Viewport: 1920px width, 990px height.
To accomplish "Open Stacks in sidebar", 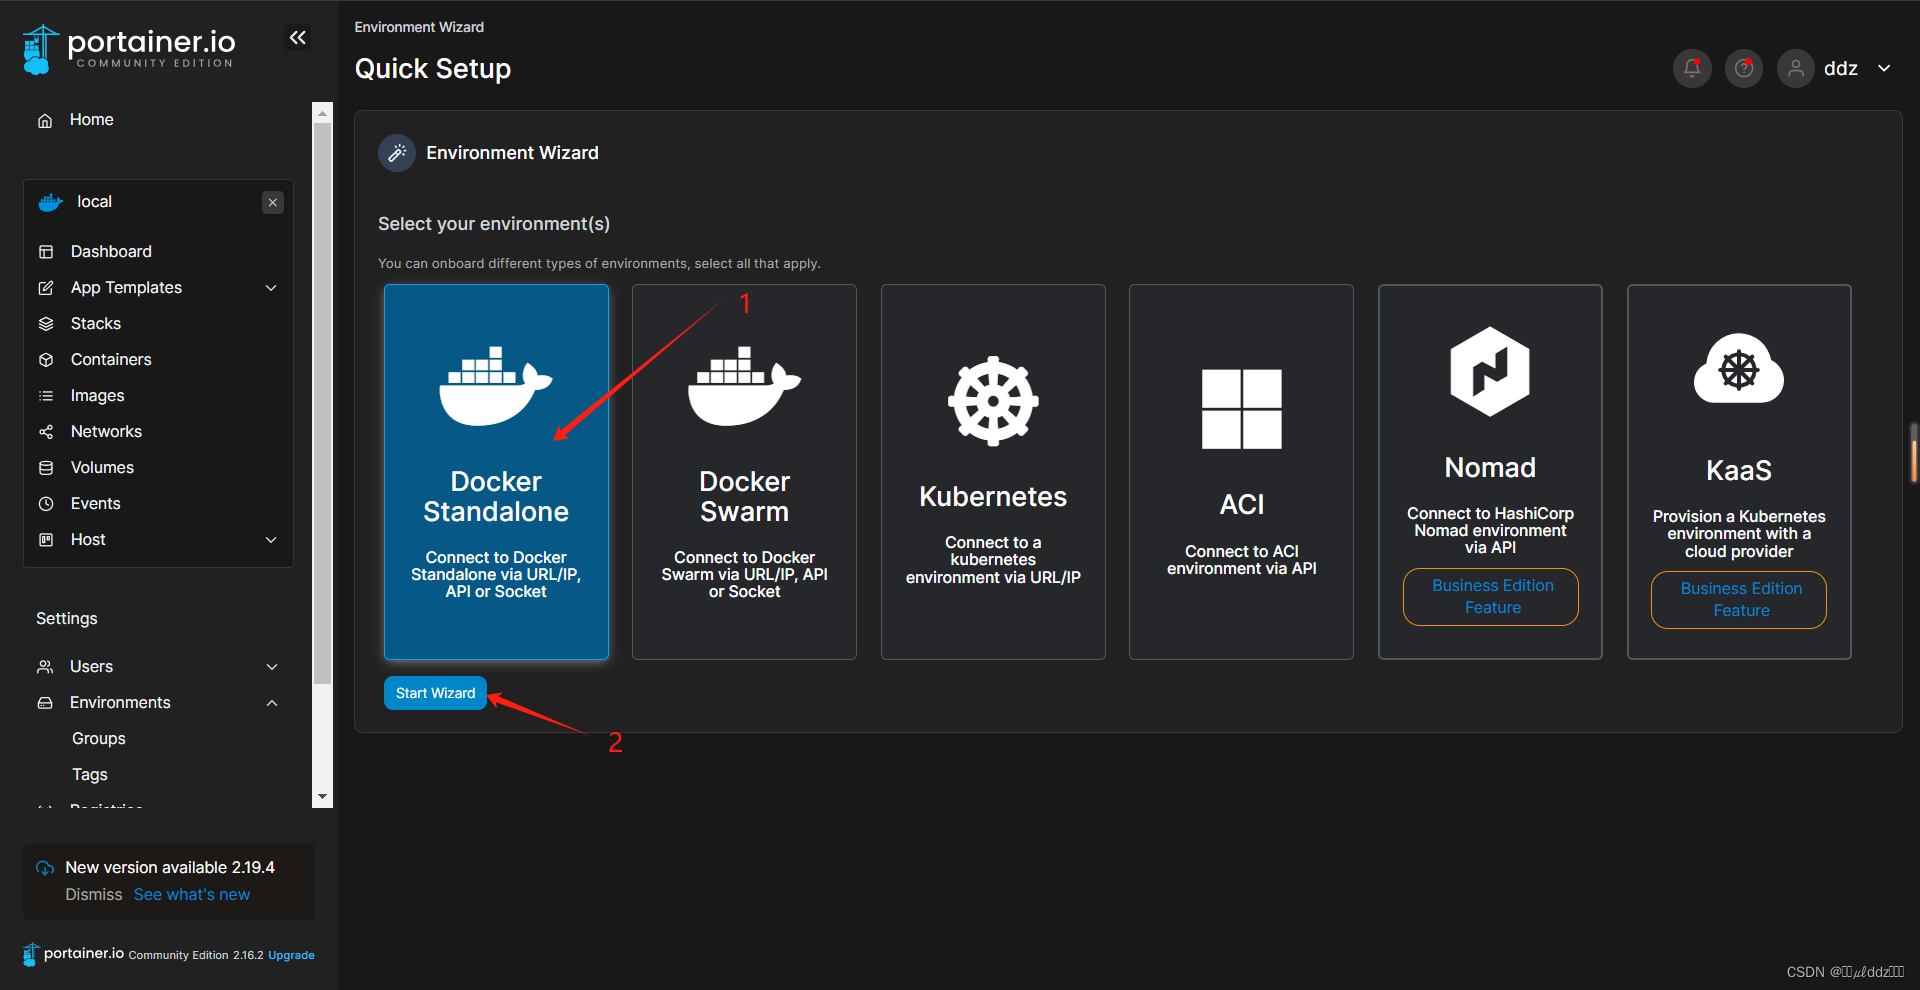I will [x=95, y=323].
